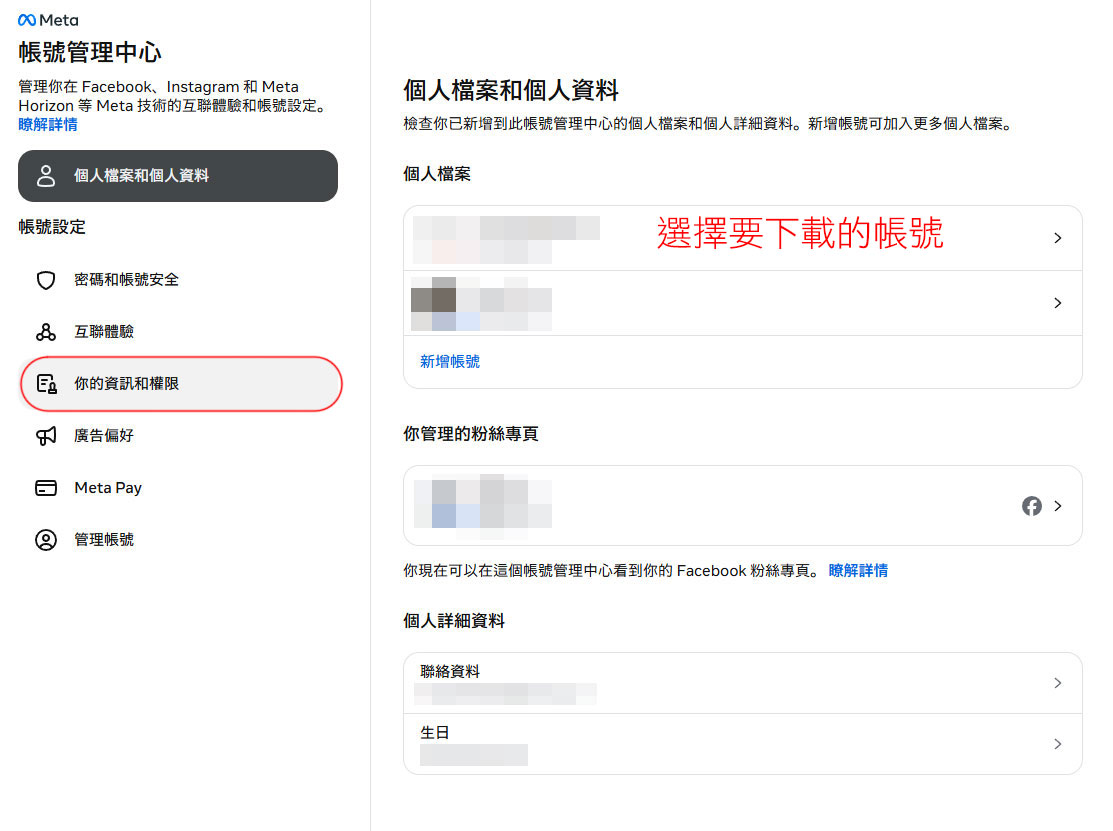Click the megaphone icon for 廣告偏好
Viewport: 1113px width, 831px height.
click(46, 435)
